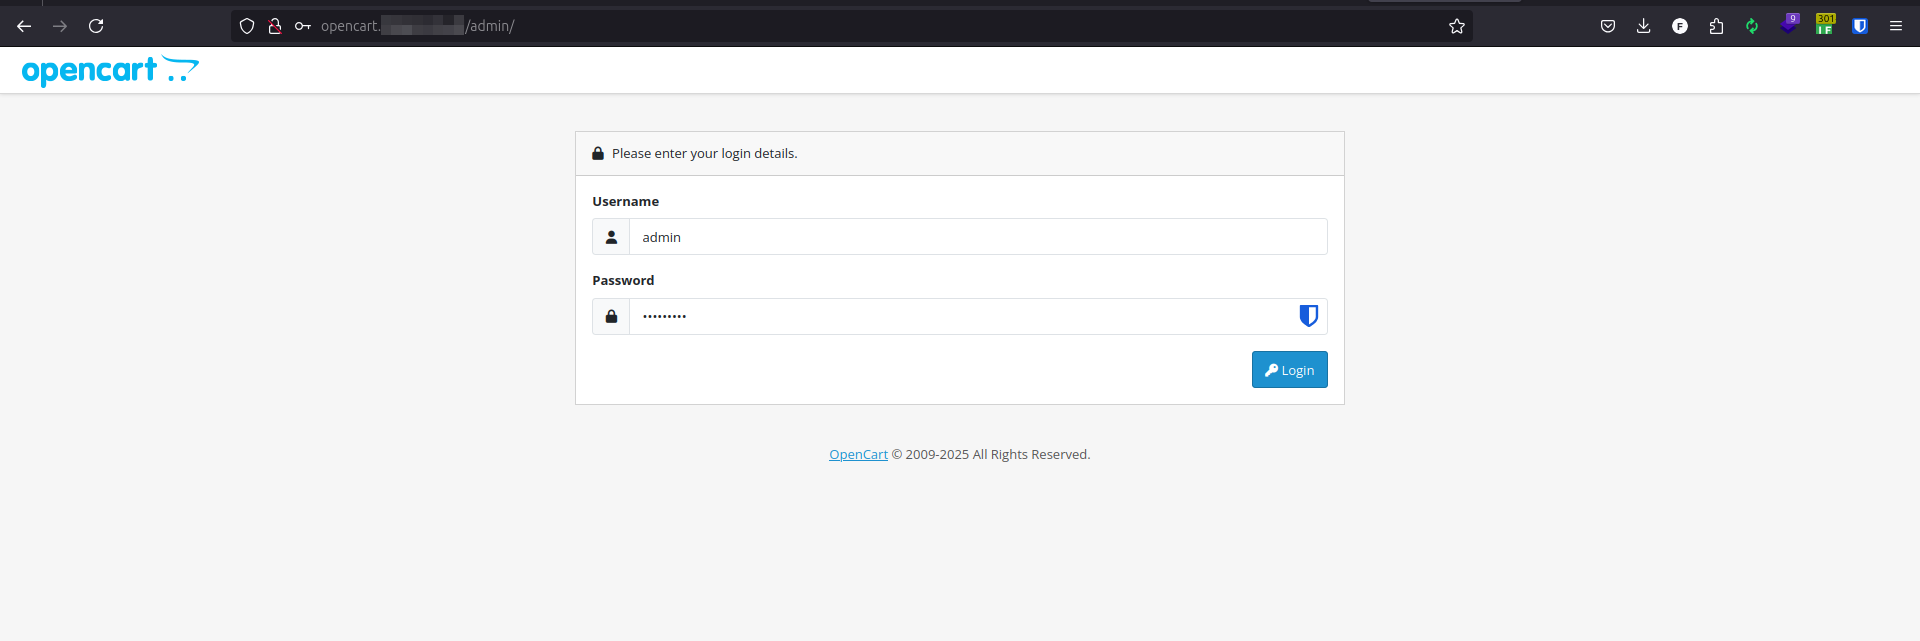The height and width of the screenshot is (641, 1920).
Task: Open the saved logins key icon in the address bar
Action: coord(303,26)
